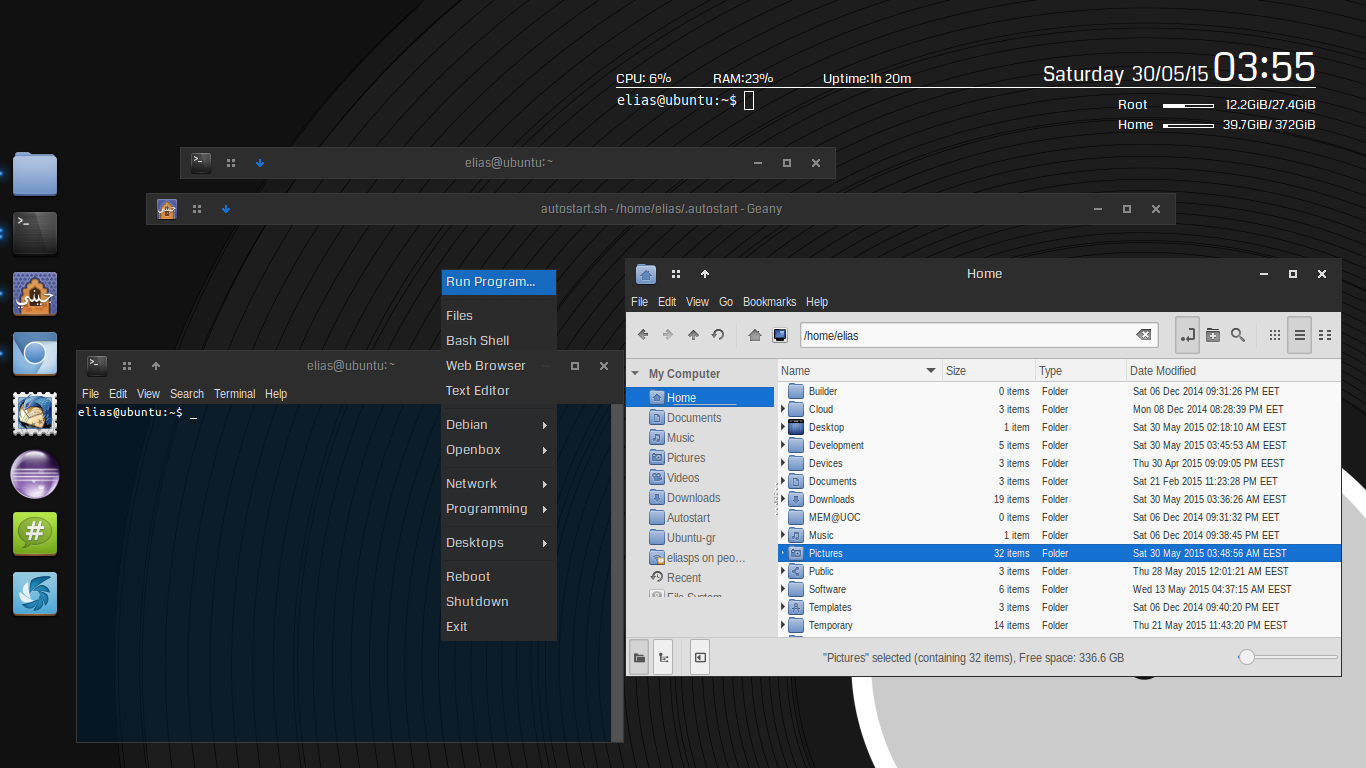
Task: Open the File menu in Home window
Action: pos(640,302)
